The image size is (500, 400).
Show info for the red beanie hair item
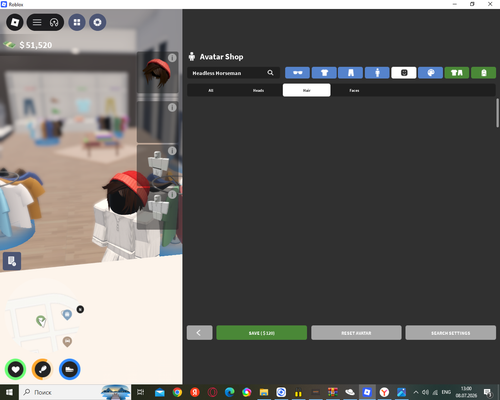[x=172, y=58]
